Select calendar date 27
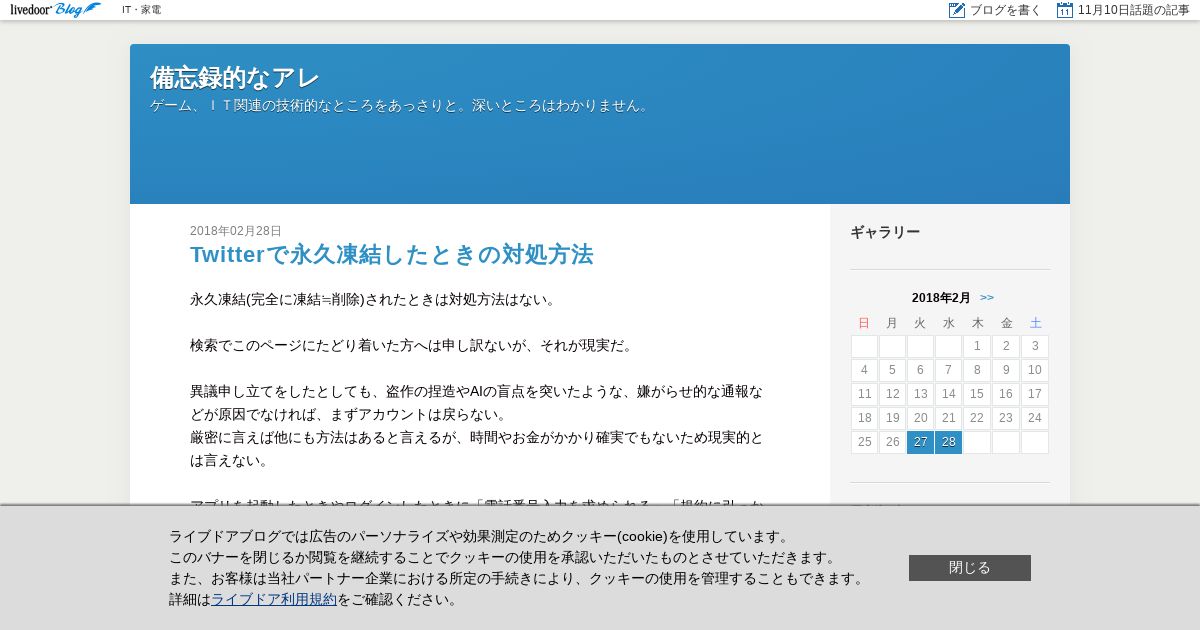1200x630 pixels. (920, 443)
